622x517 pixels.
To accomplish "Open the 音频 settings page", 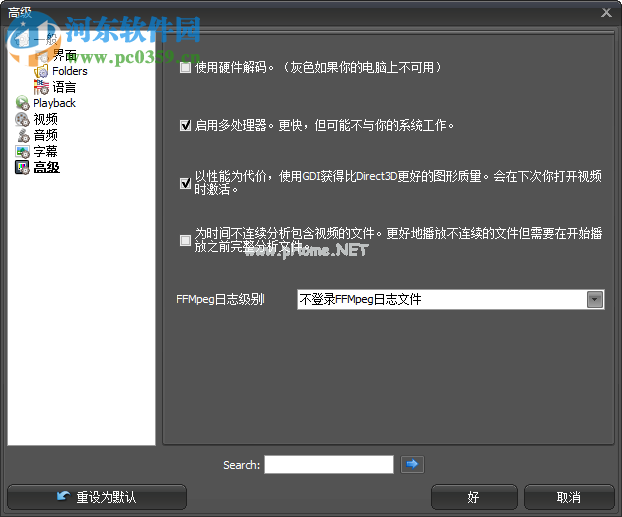I will [x=46, y=135].
